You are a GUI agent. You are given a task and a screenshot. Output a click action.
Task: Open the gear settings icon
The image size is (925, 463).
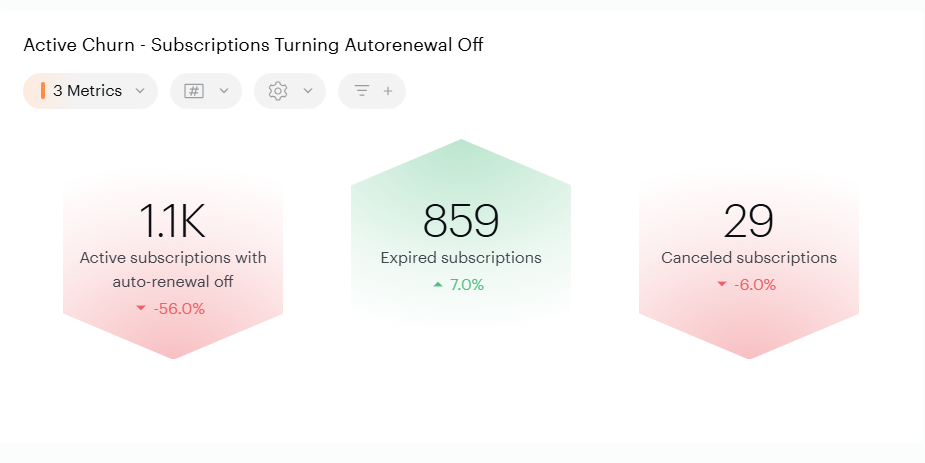[x=278, y=91]
